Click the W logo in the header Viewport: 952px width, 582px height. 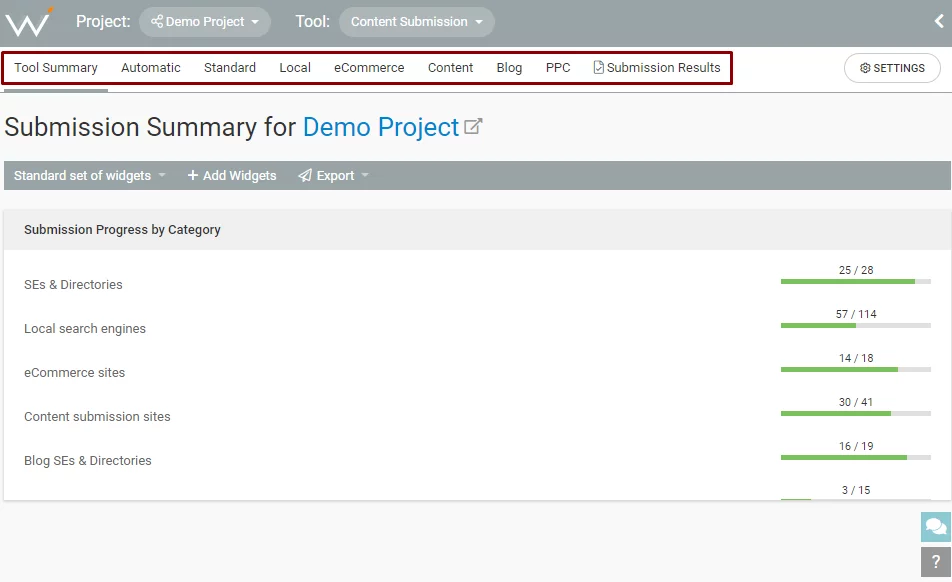29,22
